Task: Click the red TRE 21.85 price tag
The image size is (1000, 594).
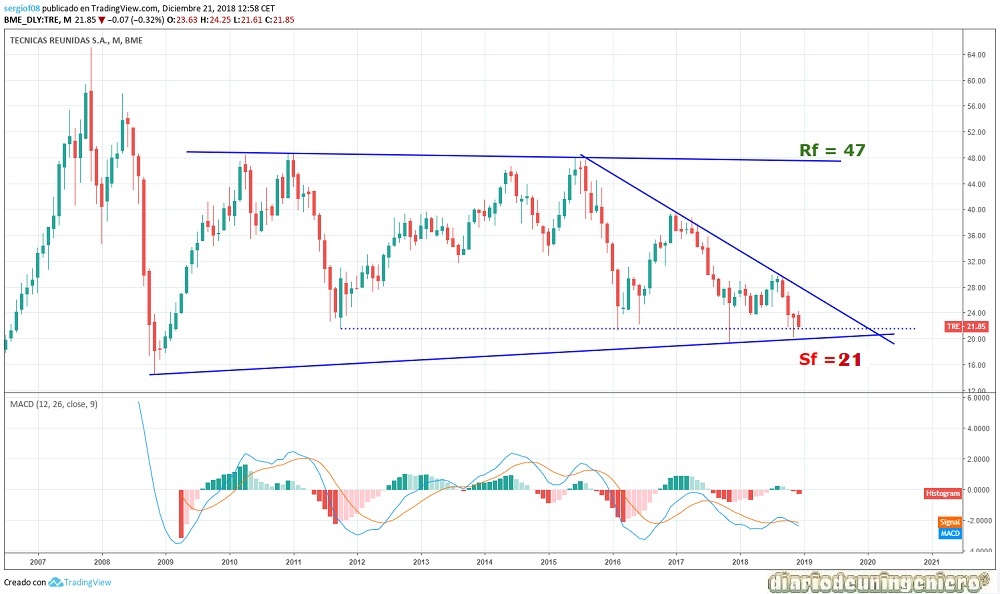Action: coord(966,327)
